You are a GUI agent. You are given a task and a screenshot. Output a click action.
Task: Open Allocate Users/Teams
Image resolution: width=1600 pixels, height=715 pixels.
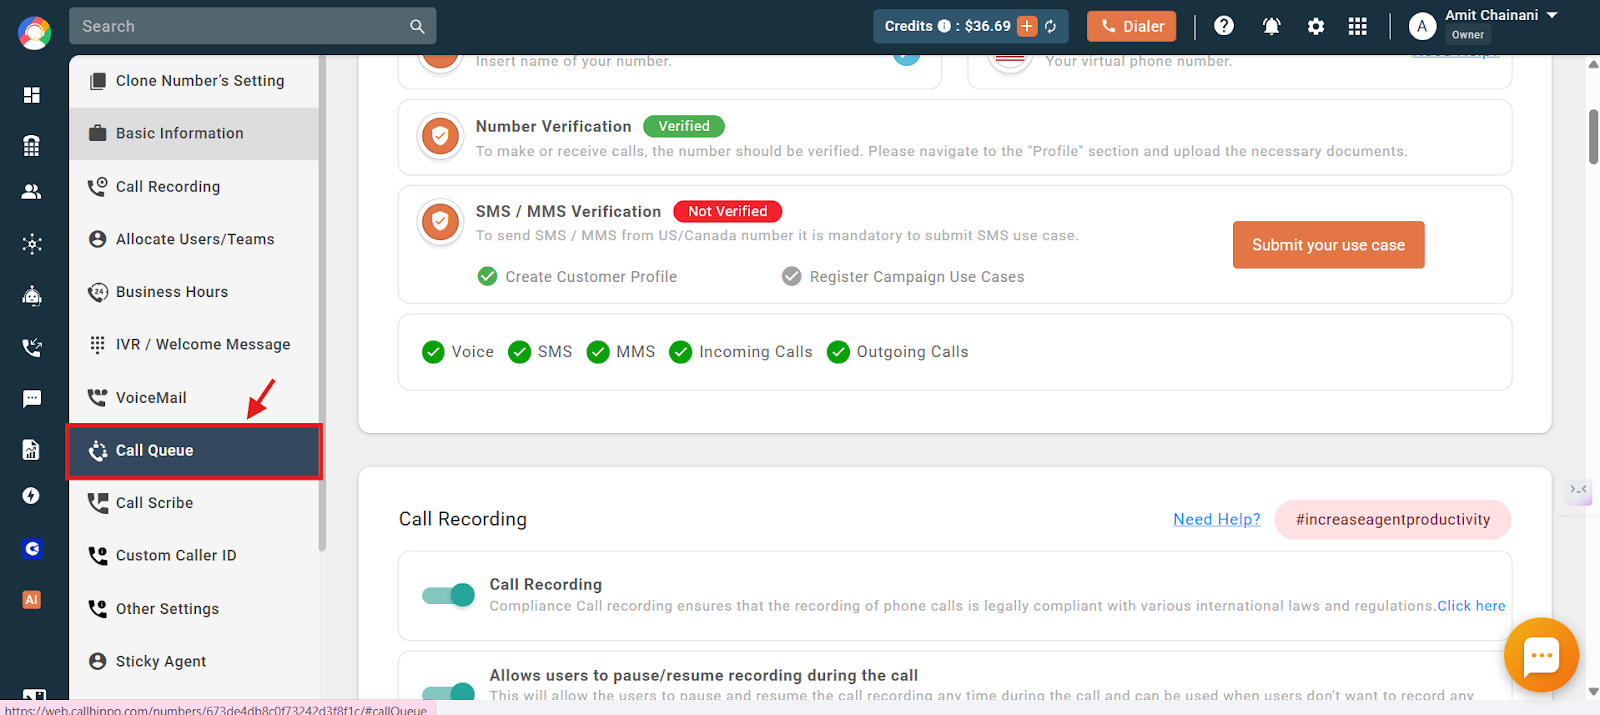(x=194, y=239)
